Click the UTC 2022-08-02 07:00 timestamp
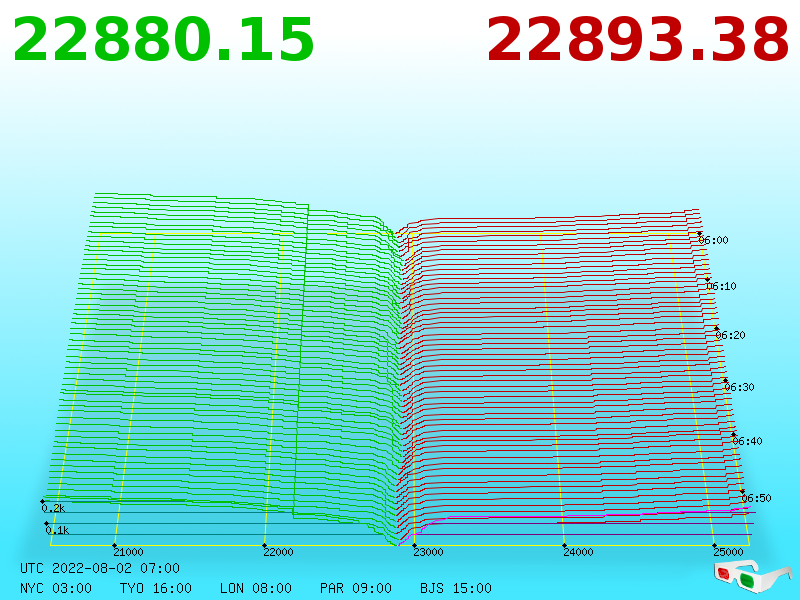This screenshot has height=600, width=800. [x=100, y=568]
